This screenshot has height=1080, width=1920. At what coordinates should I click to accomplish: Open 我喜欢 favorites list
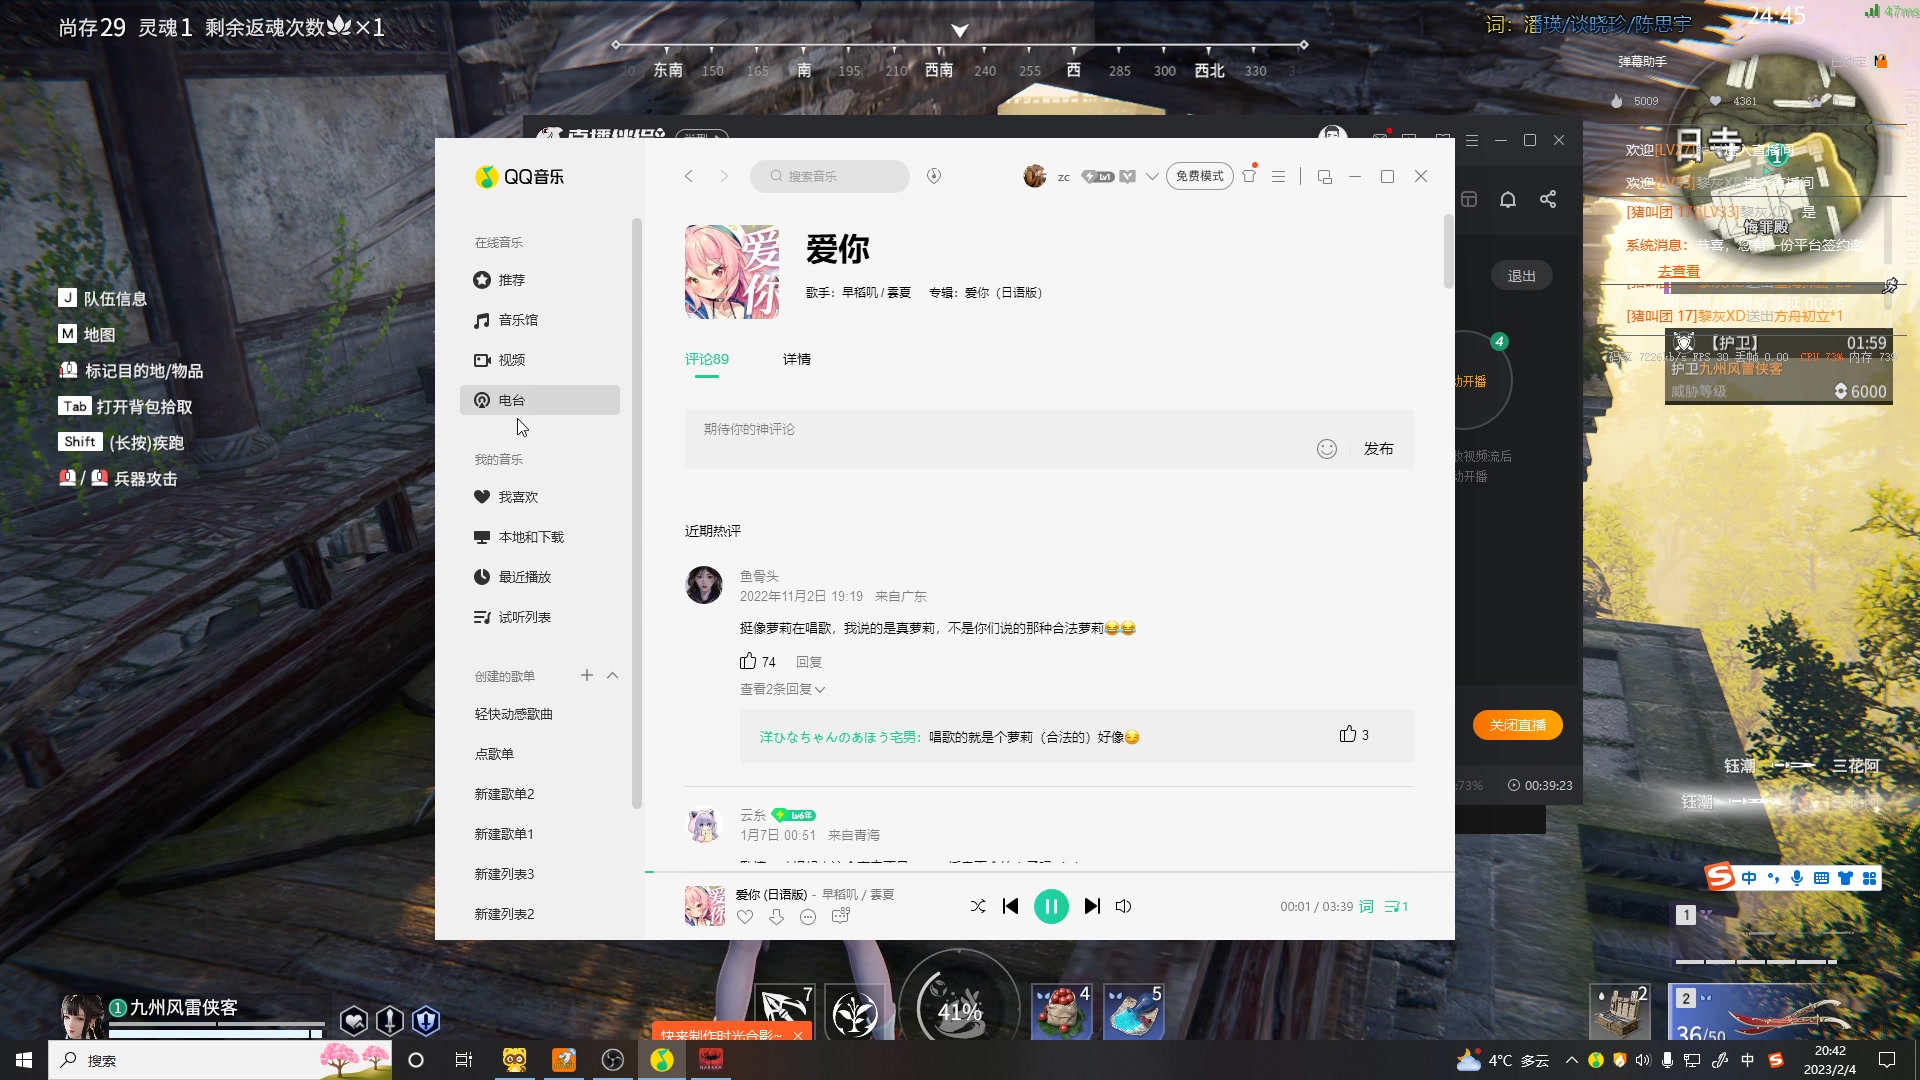540,497
